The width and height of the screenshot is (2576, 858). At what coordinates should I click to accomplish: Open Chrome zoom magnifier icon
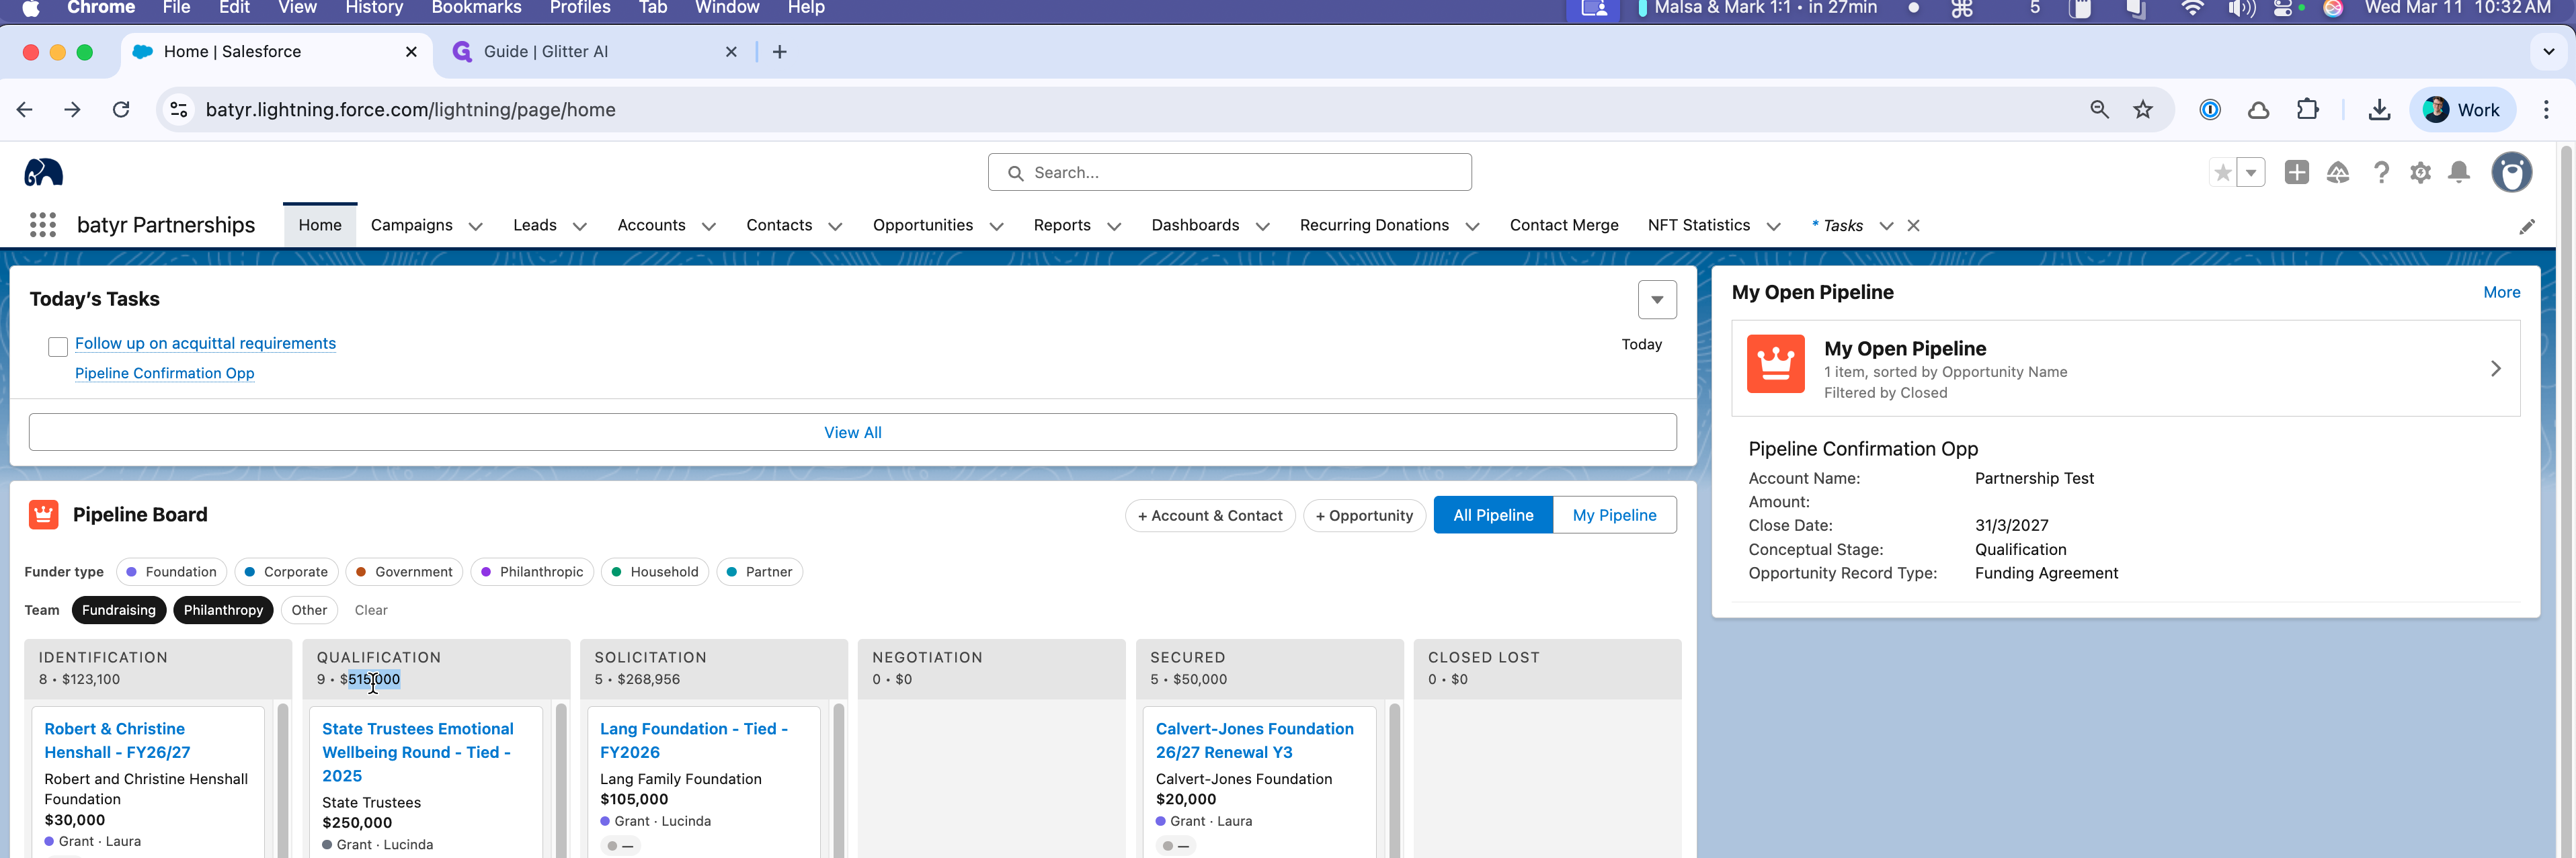pyautogui.click(x=2099, y=110)
